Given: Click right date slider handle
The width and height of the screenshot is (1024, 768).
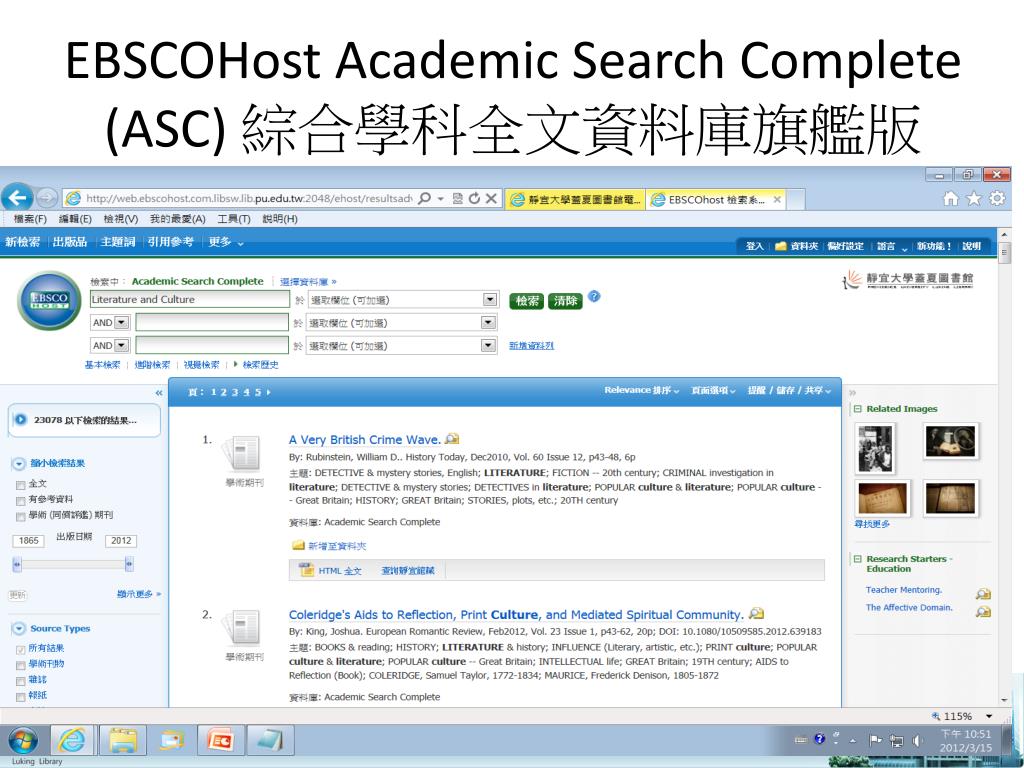Looking at the screenshot, I should pos(129,564).
